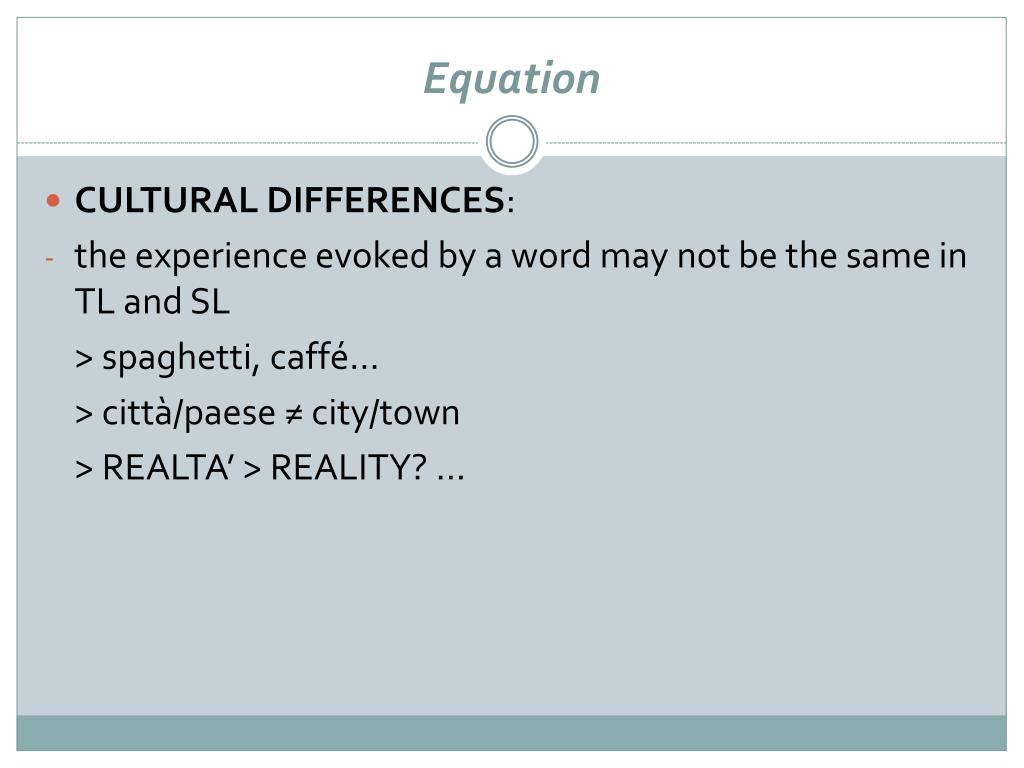This screenshot has height=768, width=1024.
Task: Click the word 'caffé…'
Action: [324, 357]
